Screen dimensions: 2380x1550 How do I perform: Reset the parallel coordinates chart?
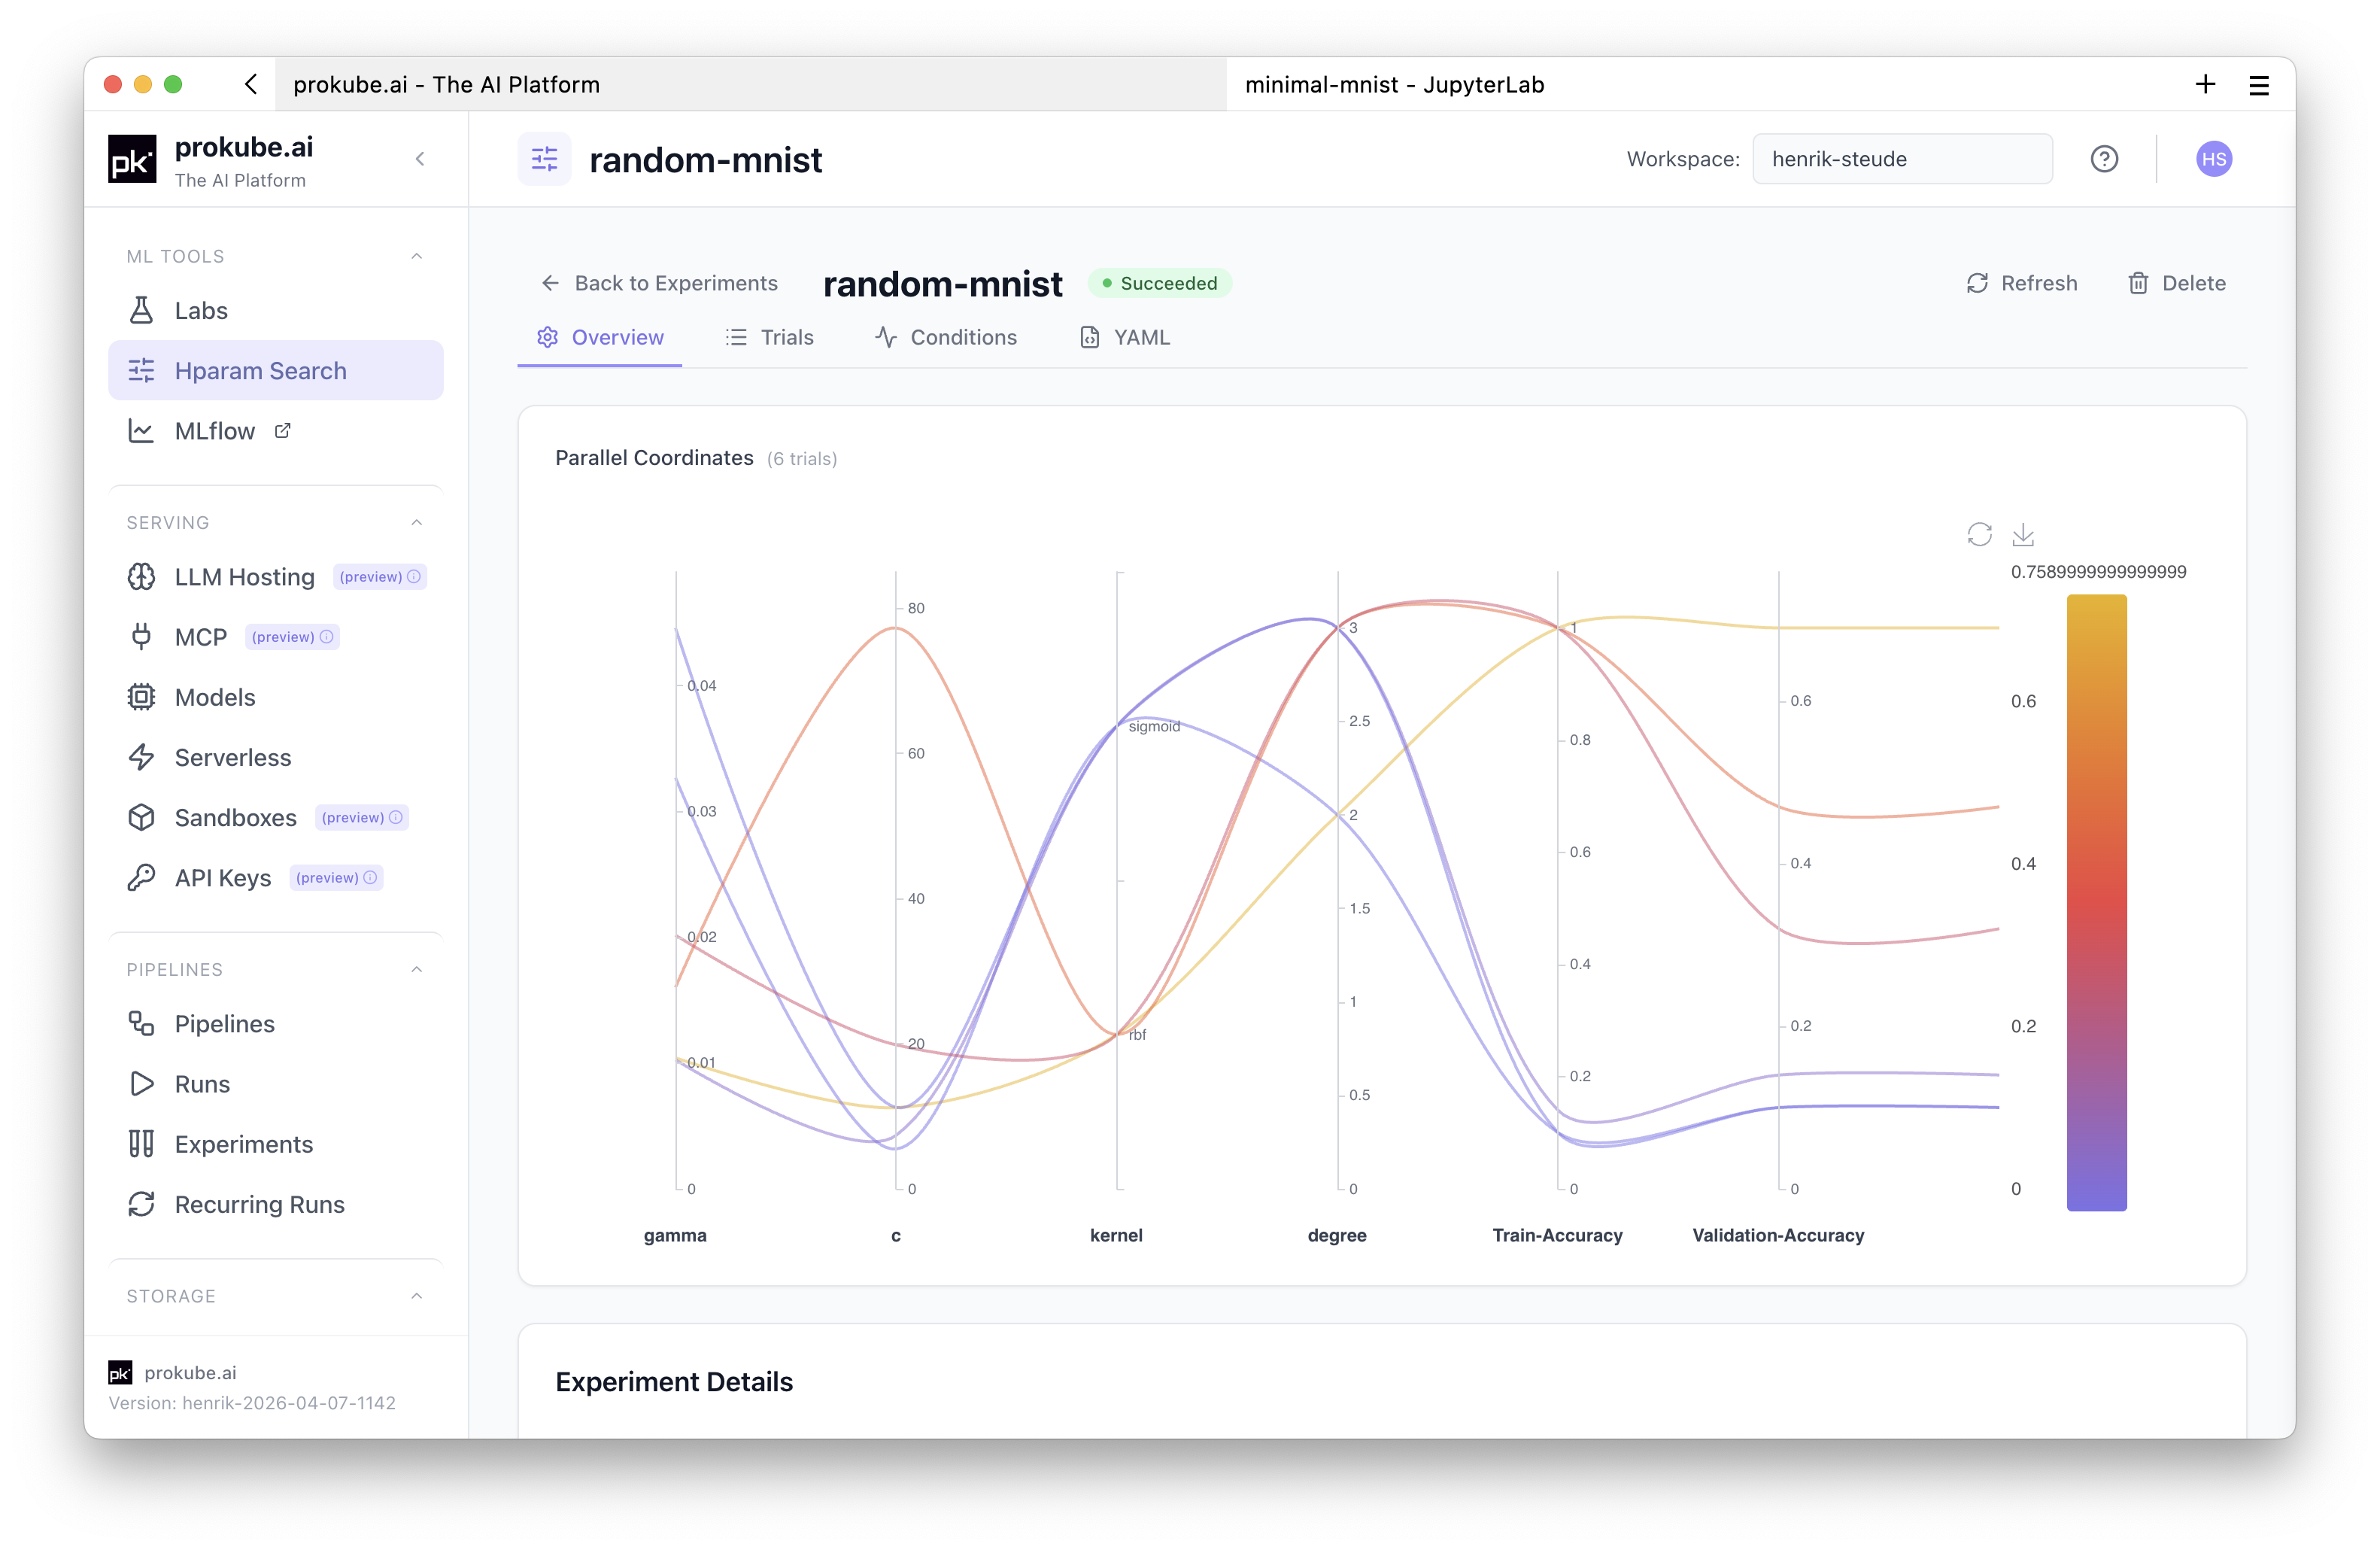pyautogui.click(x=1979, y=535)
